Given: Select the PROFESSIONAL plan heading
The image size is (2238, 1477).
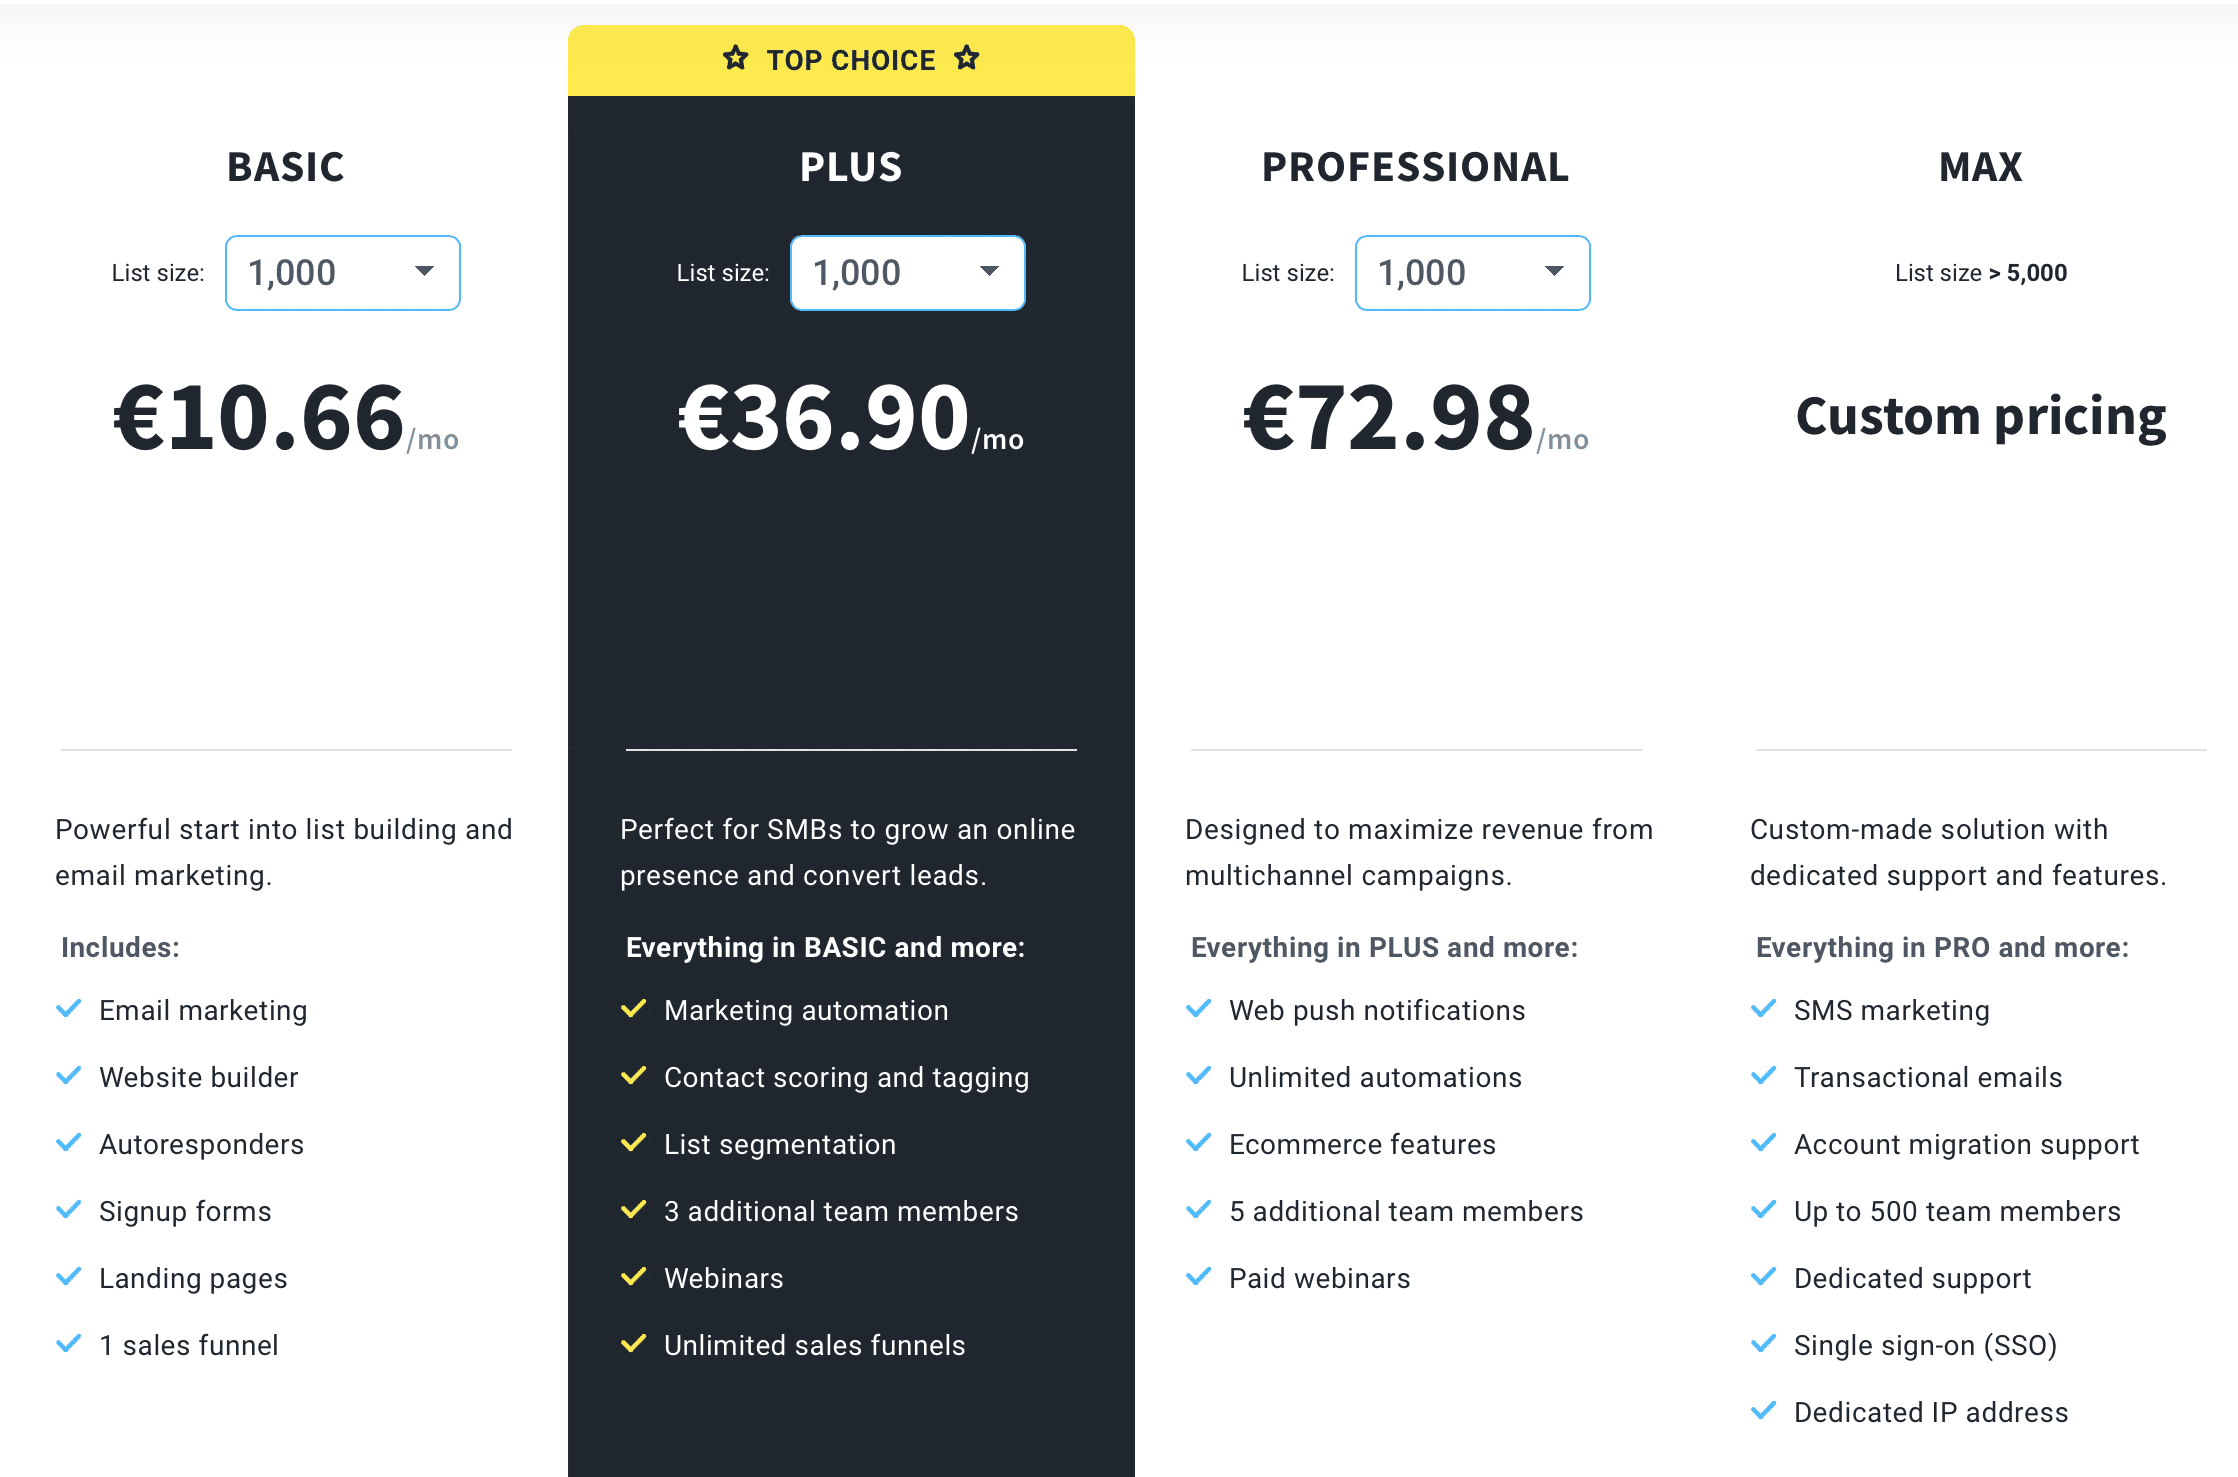Looking at the screenshot, I should tap(1416, 167).
